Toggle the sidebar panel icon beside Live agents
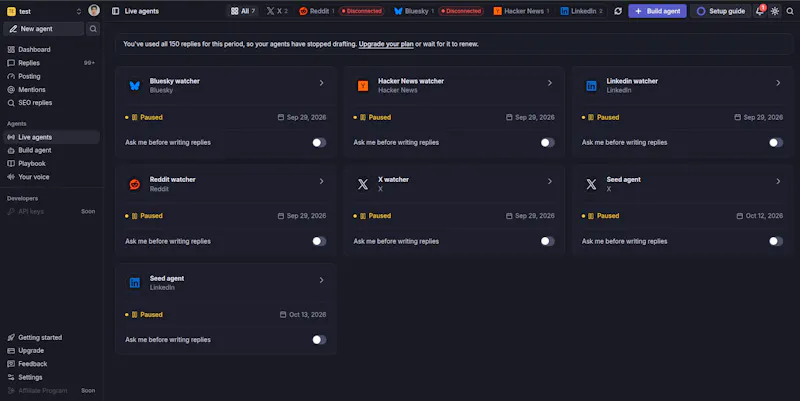 (x=115, y=11)
